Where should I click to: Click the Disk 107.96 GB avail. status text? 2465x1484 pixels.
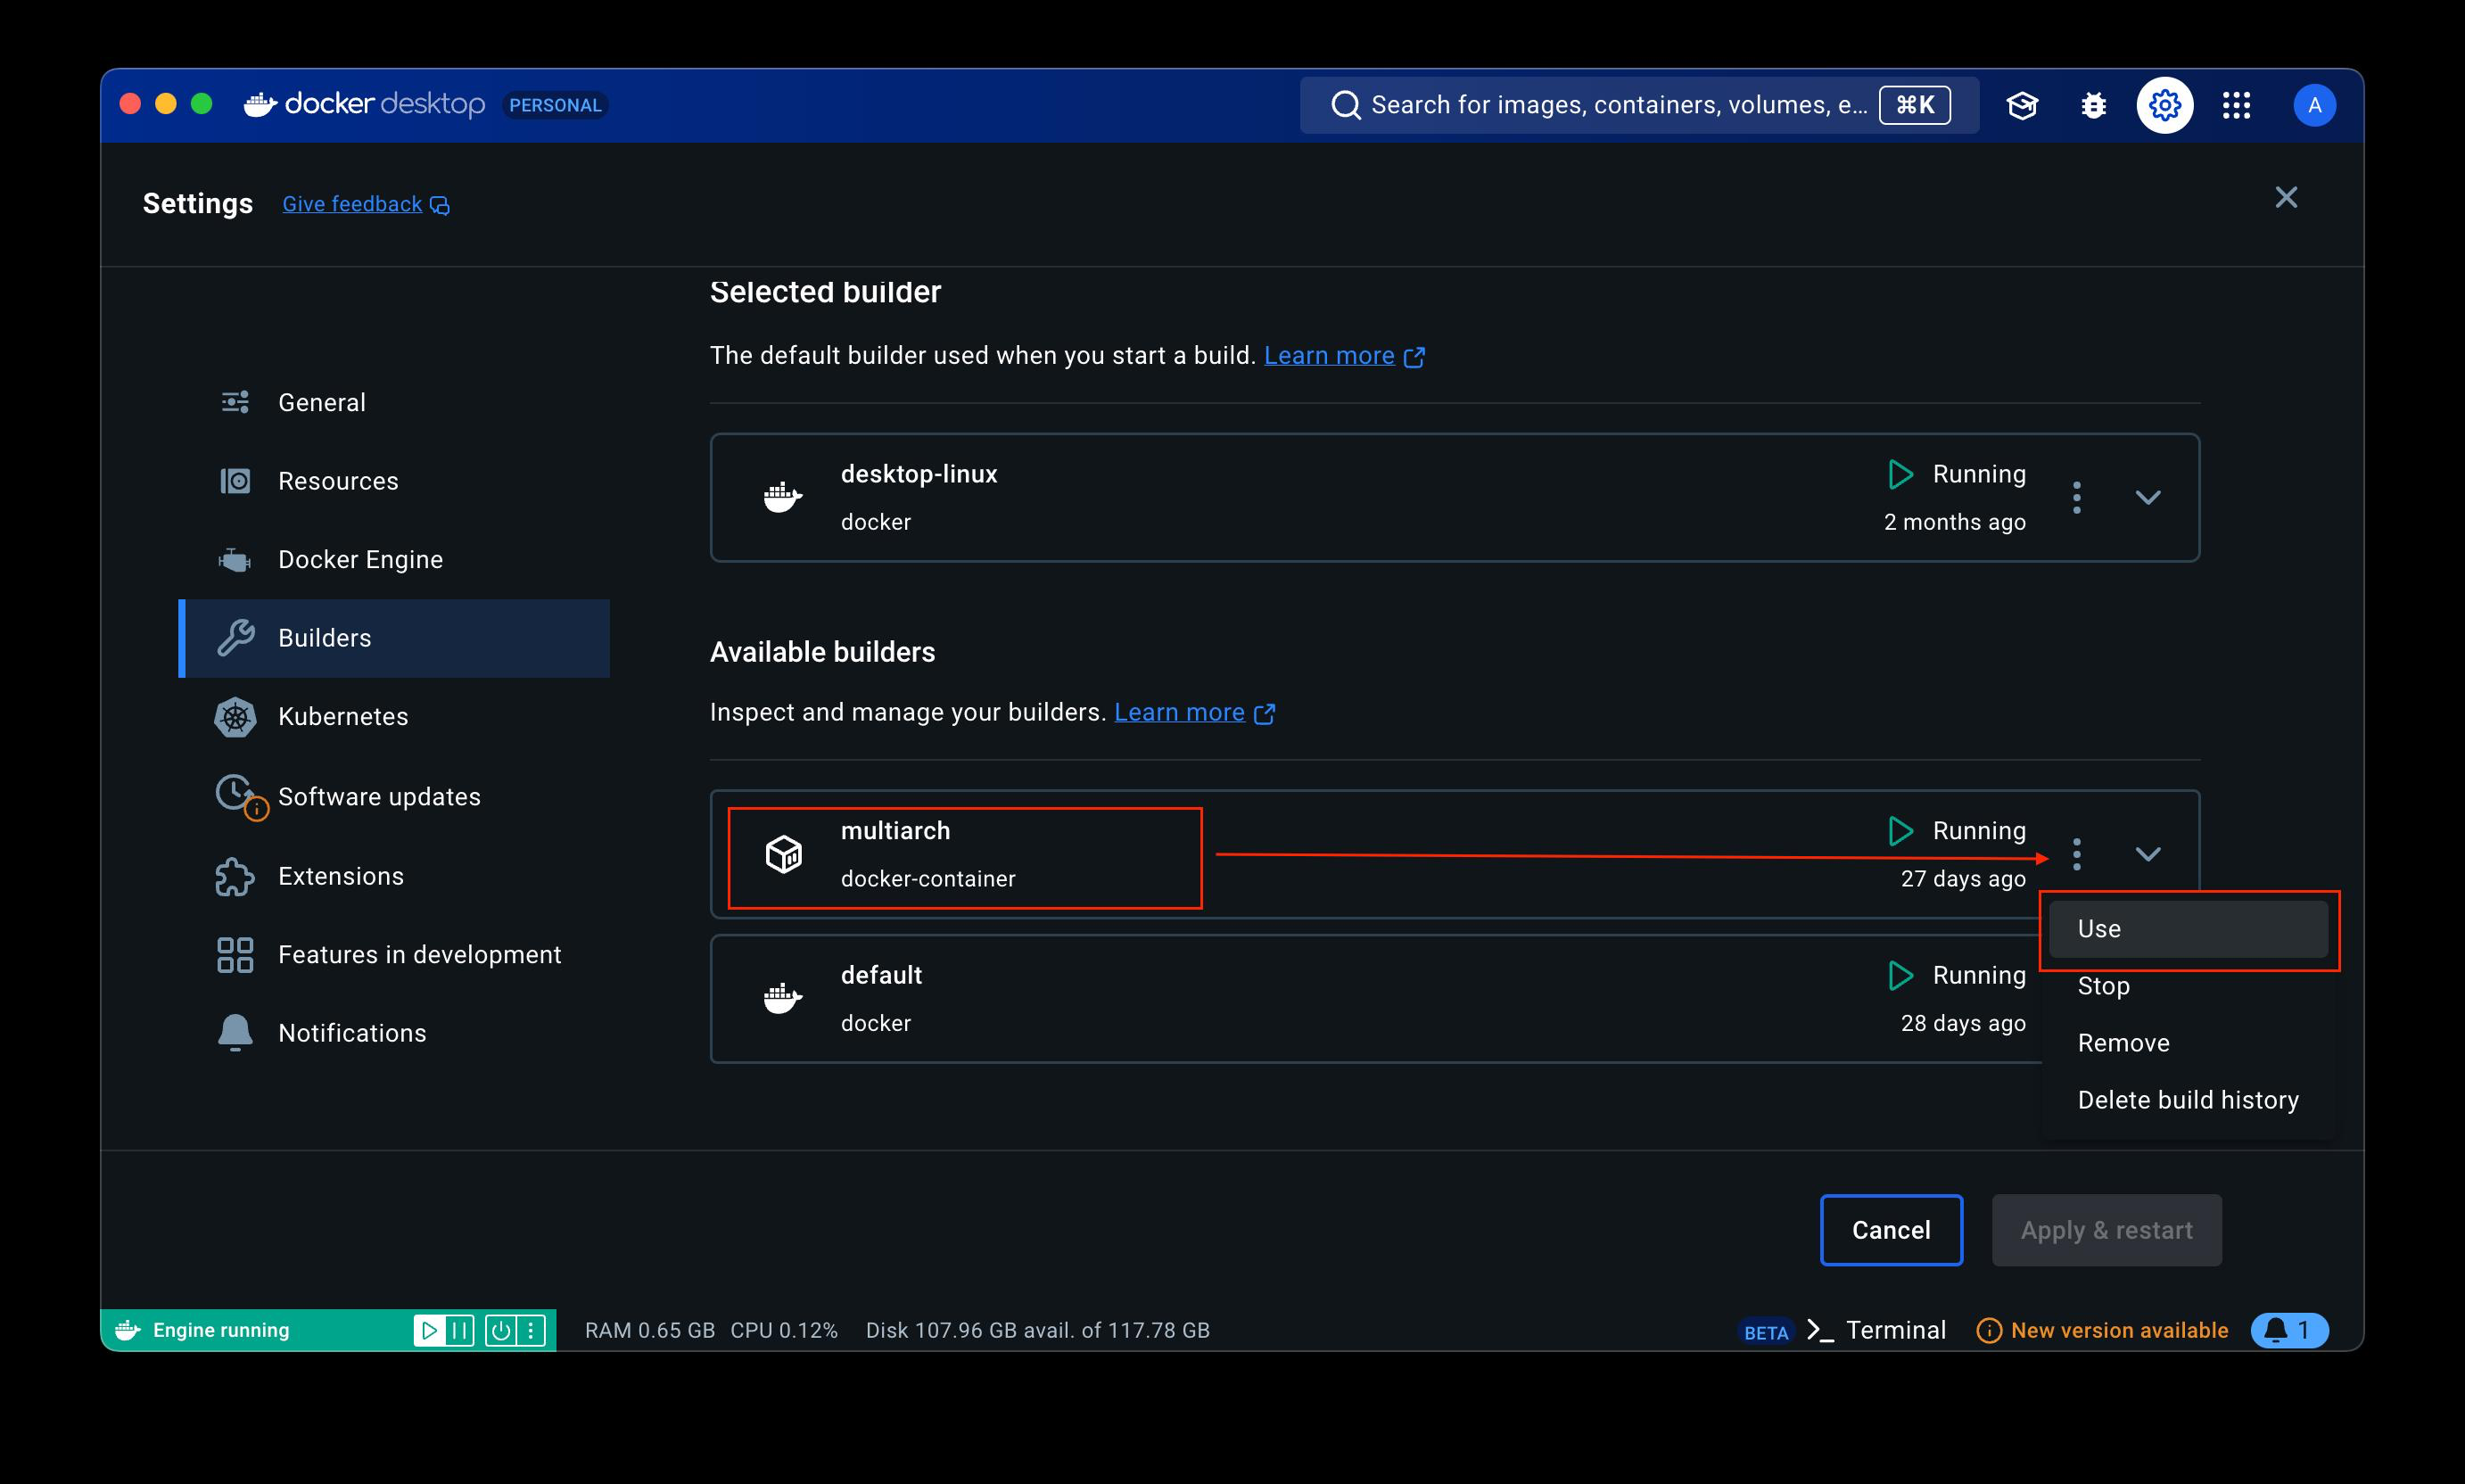1038,1331
